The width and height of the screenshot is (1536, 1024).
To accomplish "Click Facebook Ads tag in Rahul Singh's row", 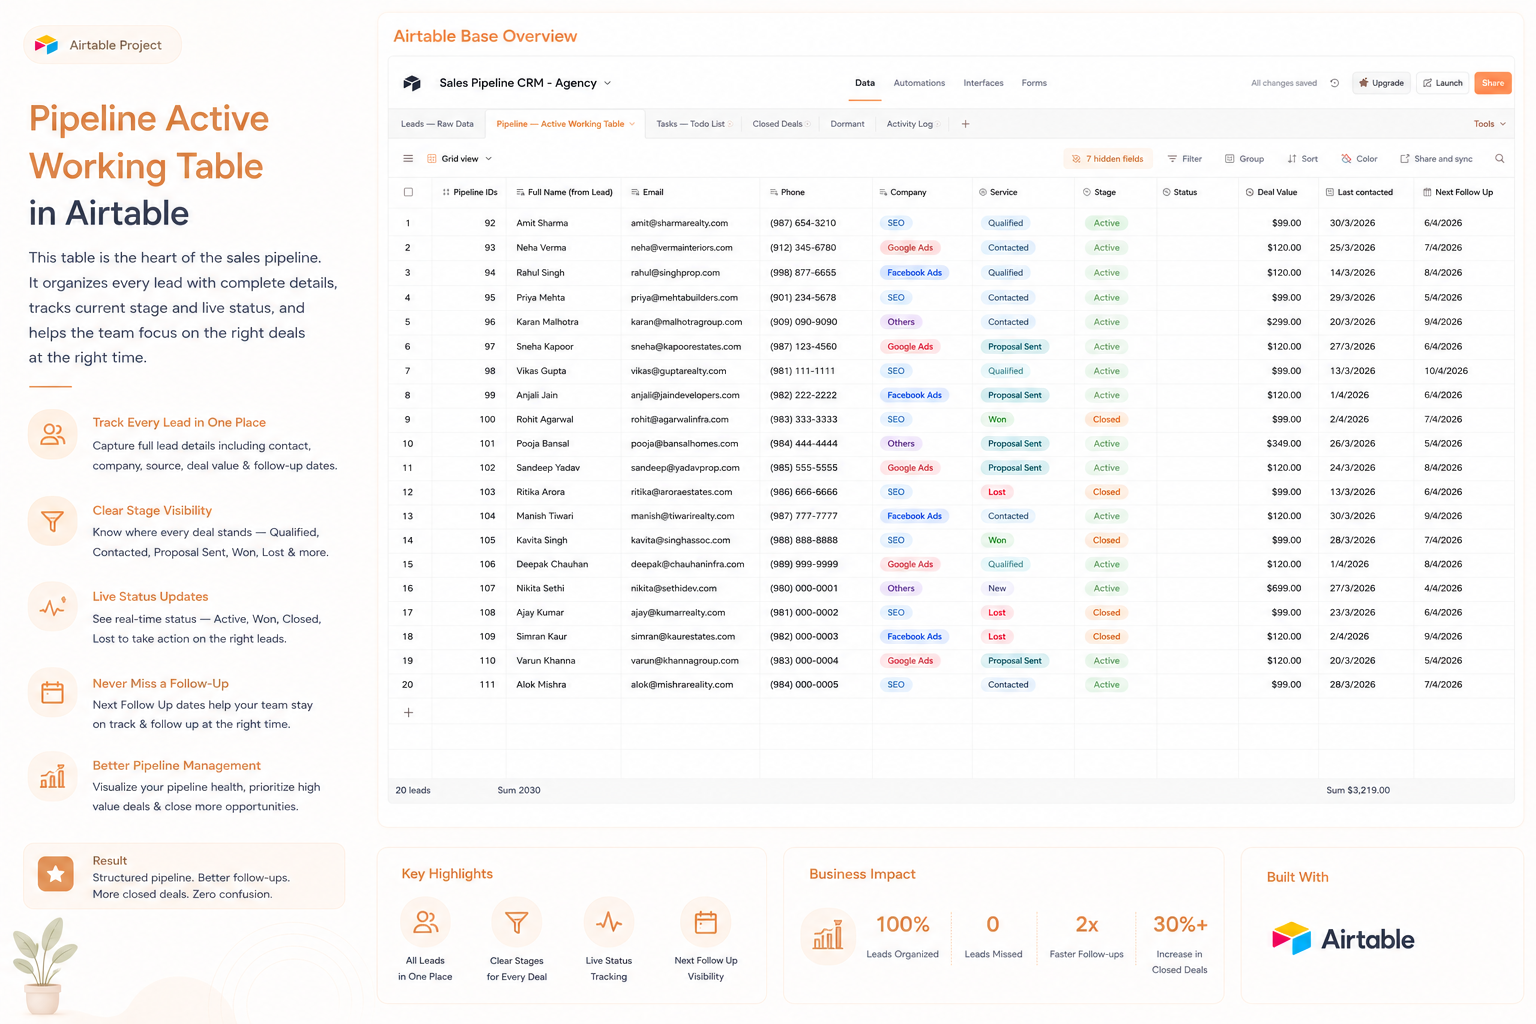I will tap(914, 273).
